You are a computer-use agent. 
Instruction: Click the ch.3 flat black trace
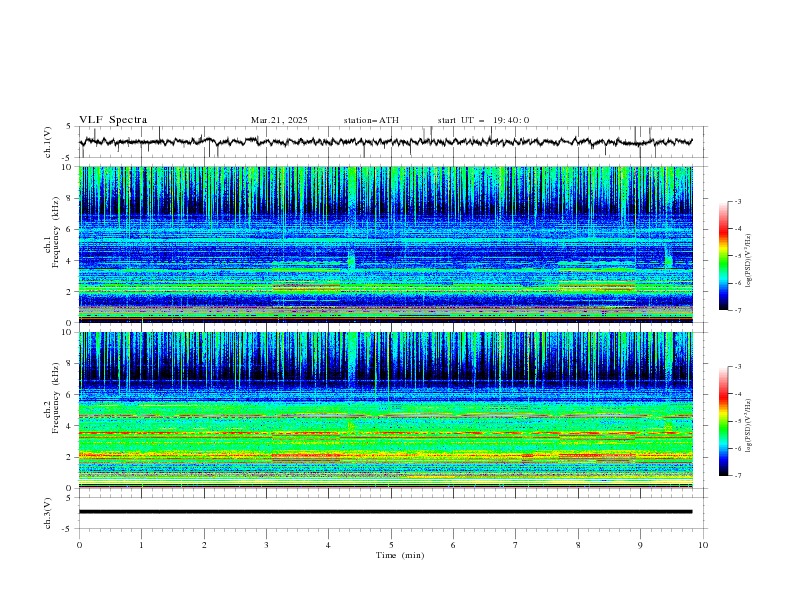click(386, 512)
